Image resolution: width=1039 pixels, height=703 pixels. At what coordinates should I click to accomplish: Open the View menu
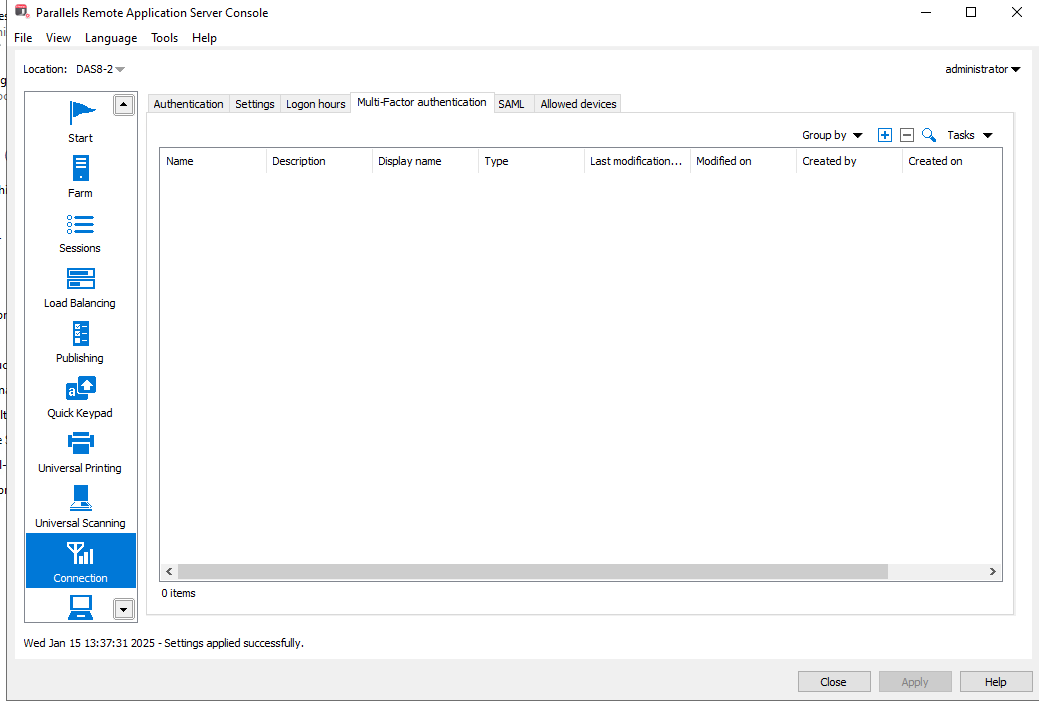point(58,38)
